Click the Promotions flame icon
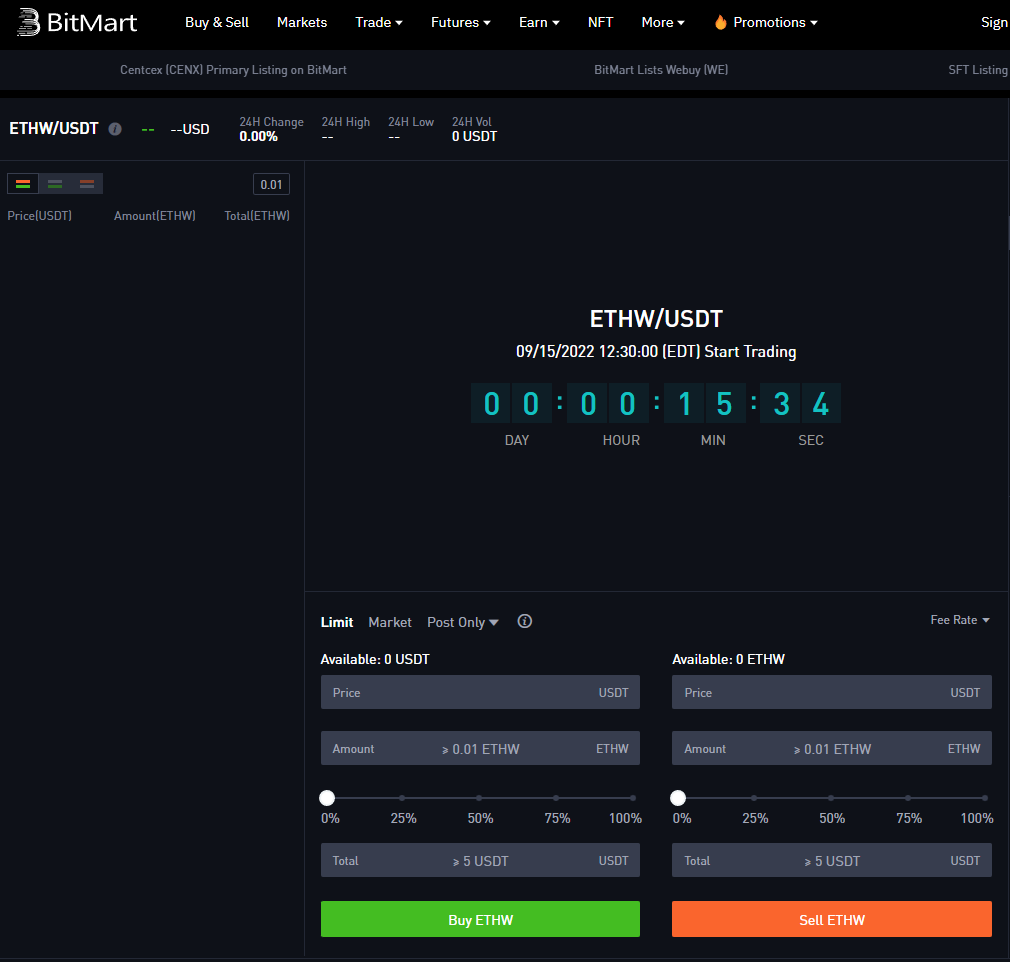Image resolution: width=1010 pixels, height=962 pixels. (x=721, y=23)
